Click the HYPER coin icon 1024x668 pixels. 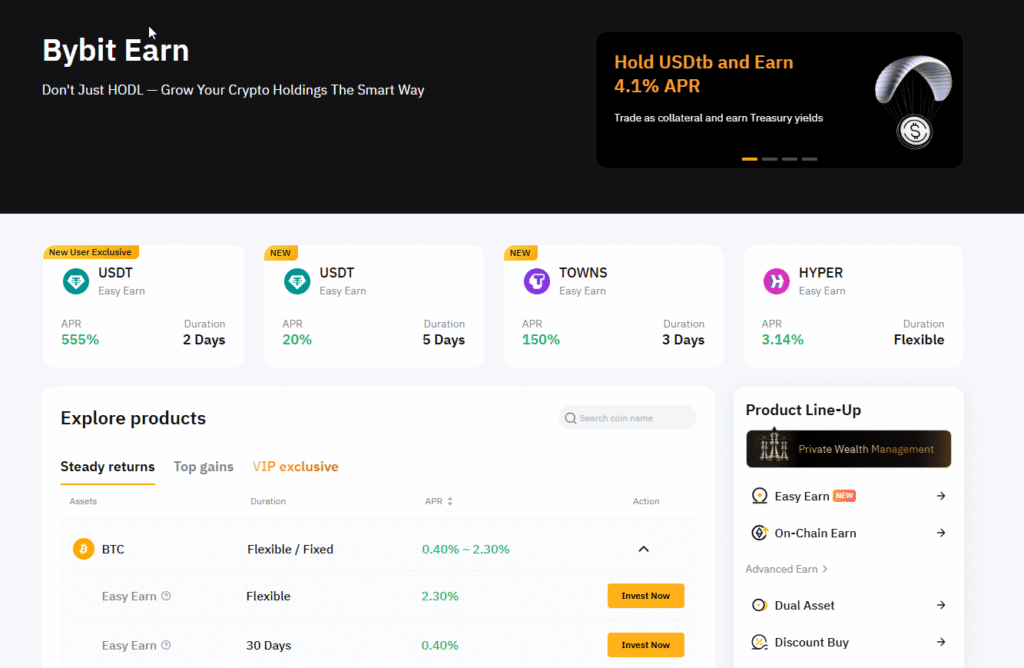[x=776, y=281]
